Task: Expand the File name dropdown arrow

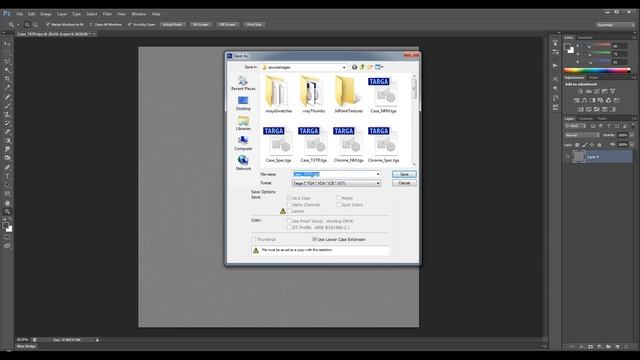Action: [x=378, y=174]
